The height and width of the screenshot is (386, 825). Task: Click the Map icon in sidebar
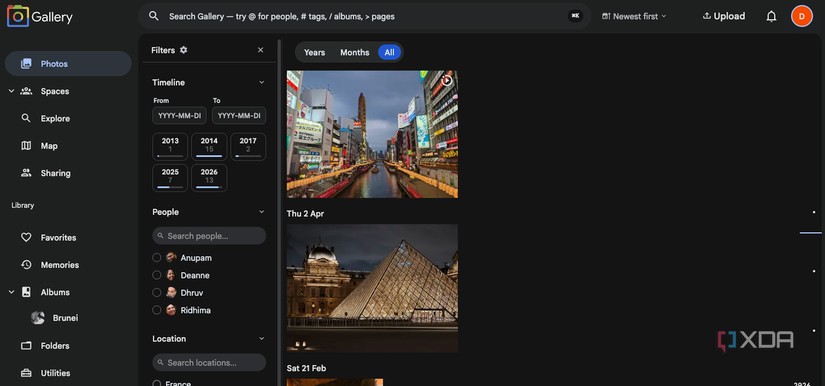[x=26, y=146]
